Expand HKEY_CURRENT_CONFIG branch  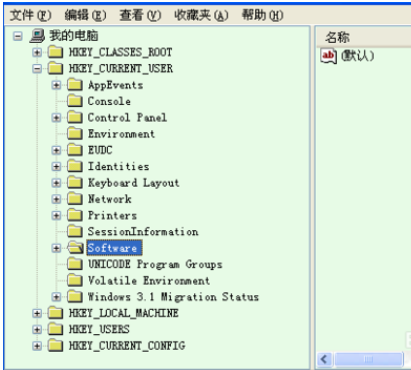pos(37,346)
